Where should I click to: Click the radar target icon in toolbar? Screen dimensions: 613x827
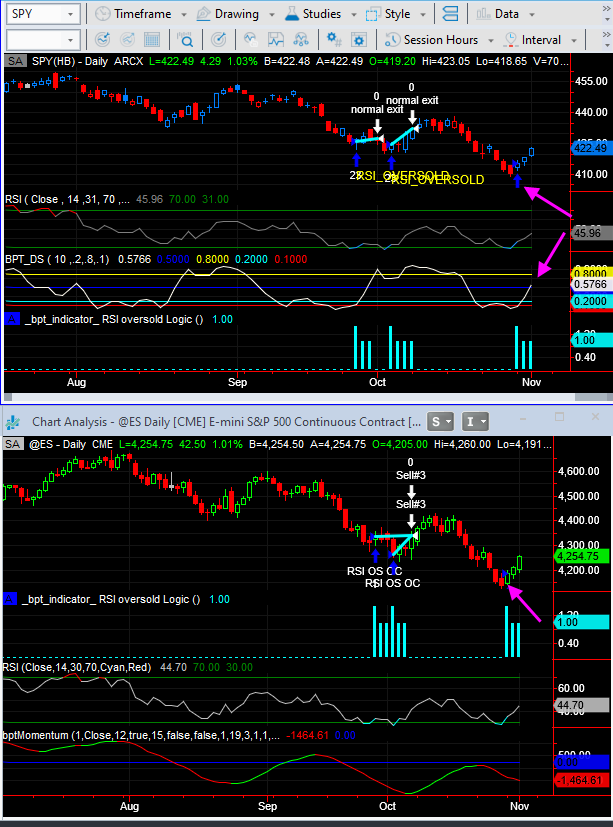point(218,40)
